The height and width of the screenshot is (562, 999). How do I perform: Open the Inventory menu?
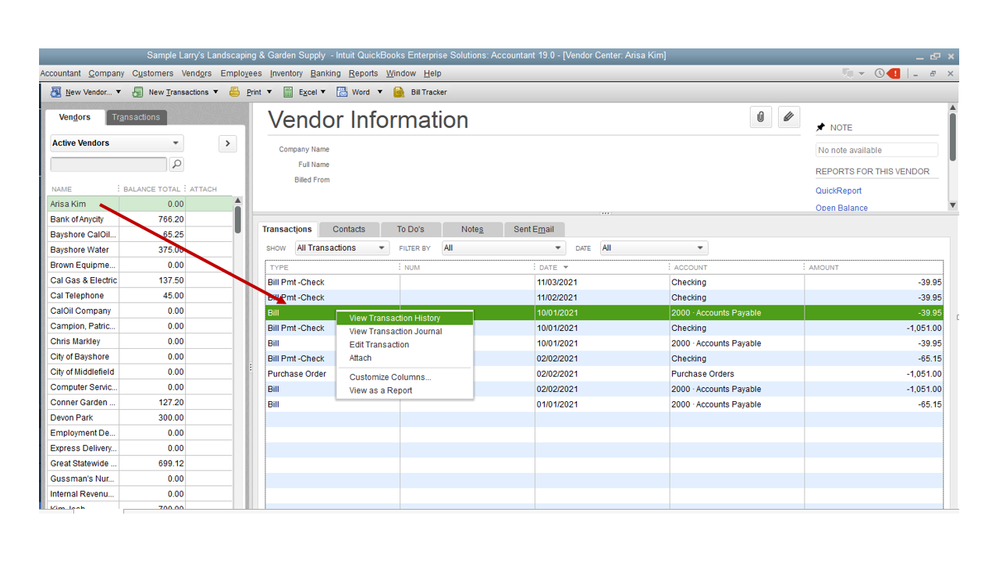click(x=286, y=73)
